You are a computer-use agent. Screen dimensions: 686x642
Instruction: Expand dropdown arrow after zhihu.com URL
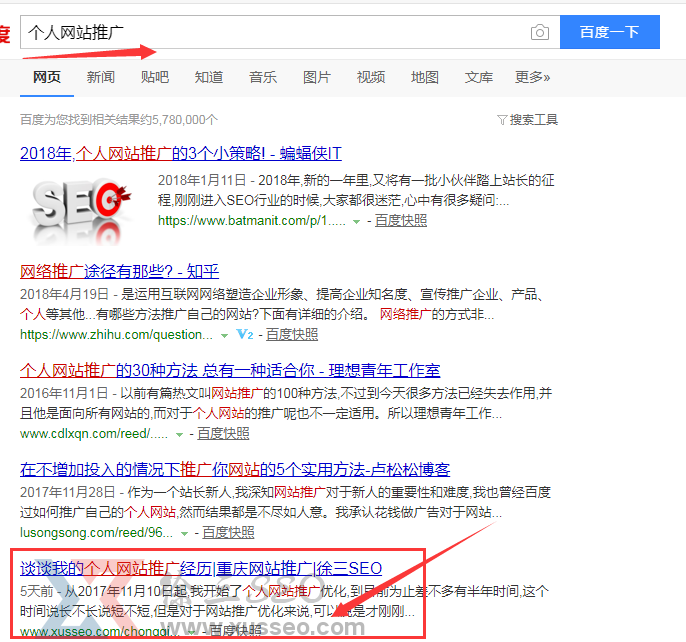tap(224, 336)
